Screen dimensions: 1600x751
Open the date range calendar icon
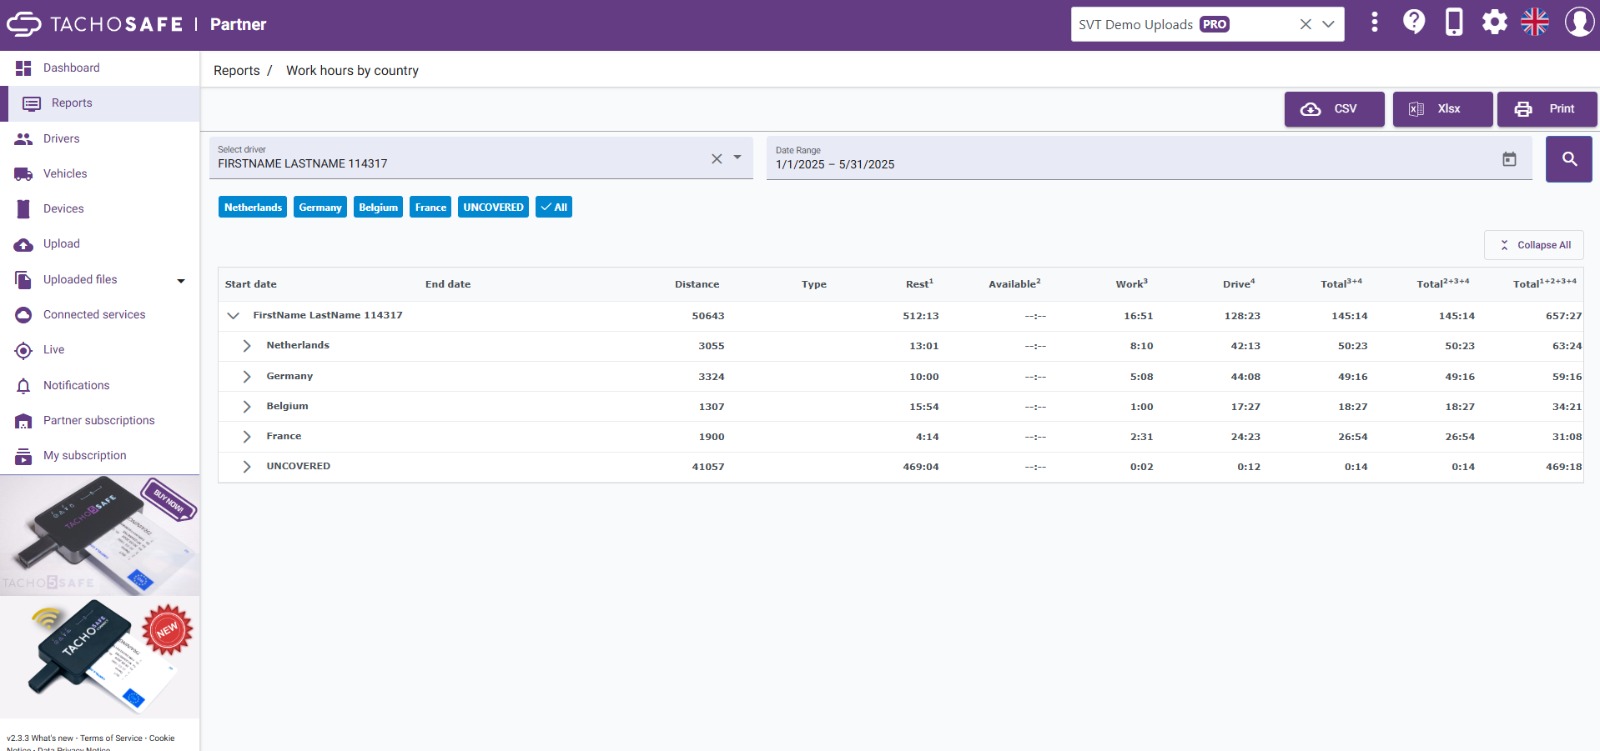(1509, 159)
